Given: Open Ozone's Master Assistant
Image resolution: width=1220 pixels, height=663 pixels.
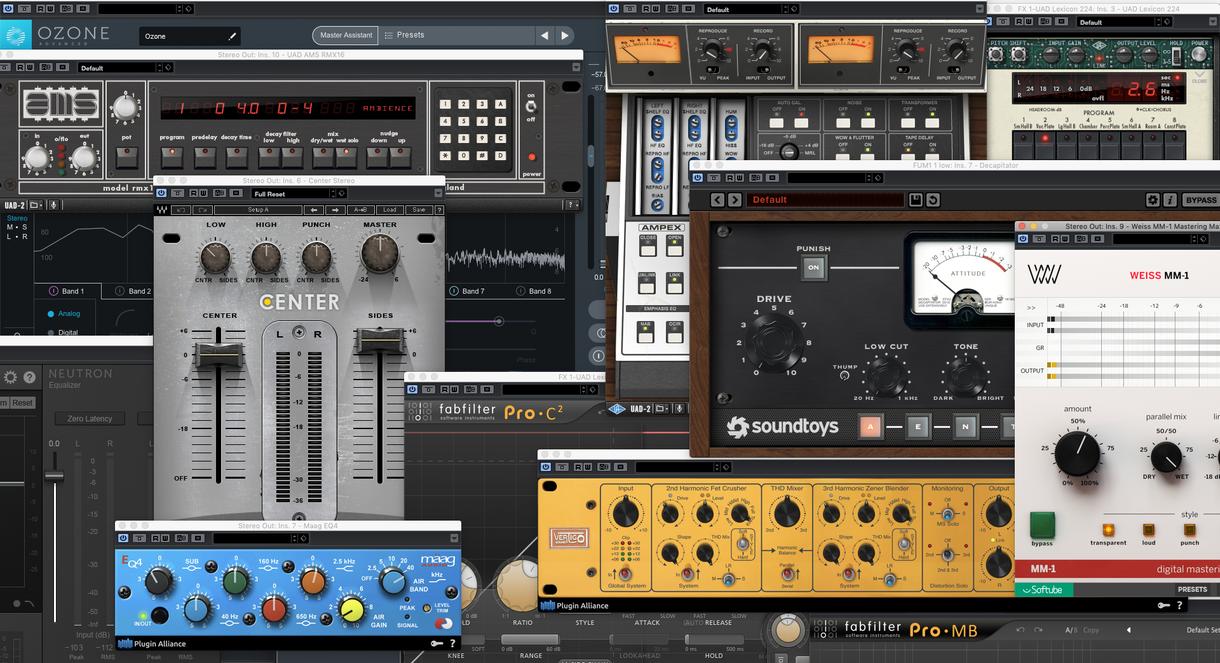Looking at the screenshot, I should [x=344, y=35].
